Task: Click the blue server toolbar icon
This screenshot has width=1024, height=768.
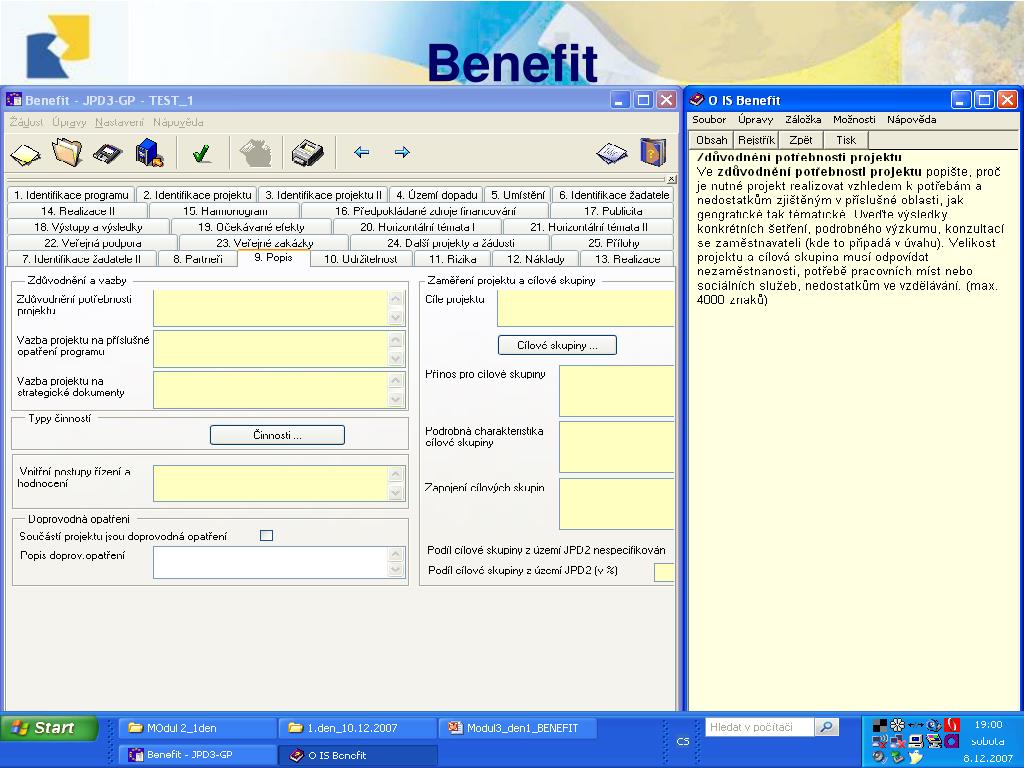Action: (x=150, y=153)
